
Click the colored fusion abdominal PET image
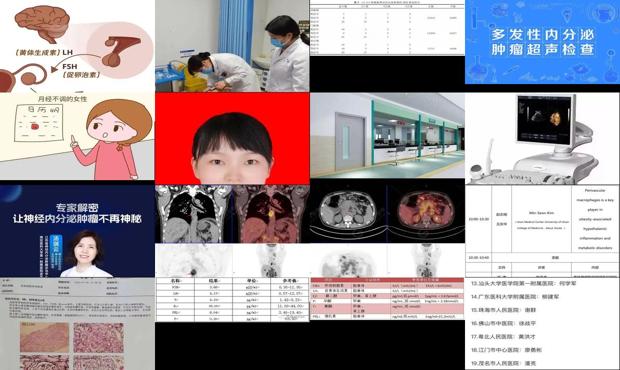426,214
